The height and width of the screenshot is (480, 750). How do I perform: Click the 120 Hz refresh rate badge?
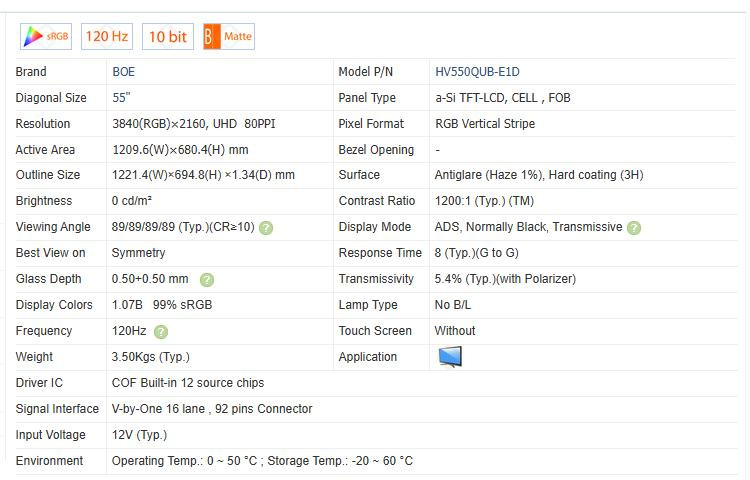click(106, 37)
